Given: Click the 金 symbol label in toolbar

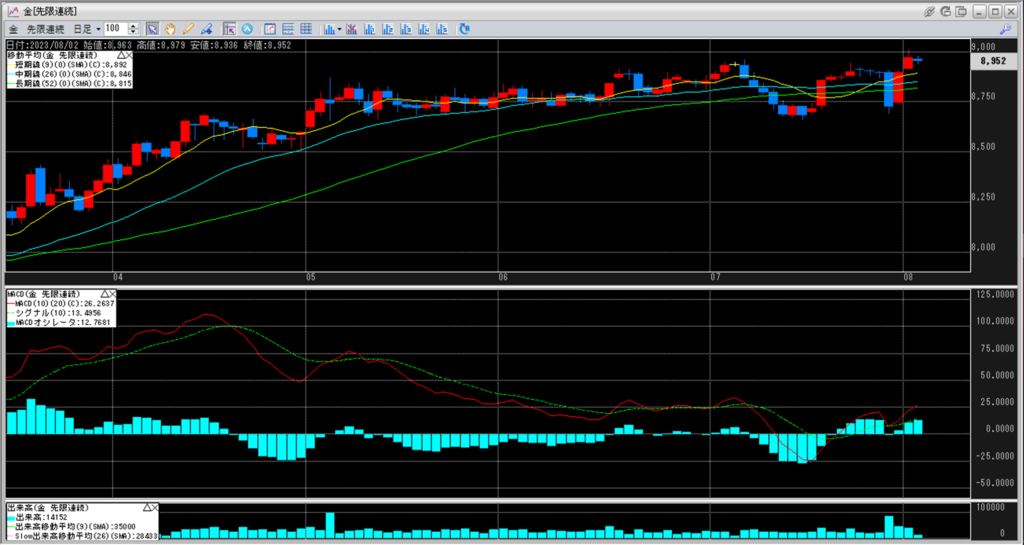Looking at the screenshot, I should pos(13,29).
